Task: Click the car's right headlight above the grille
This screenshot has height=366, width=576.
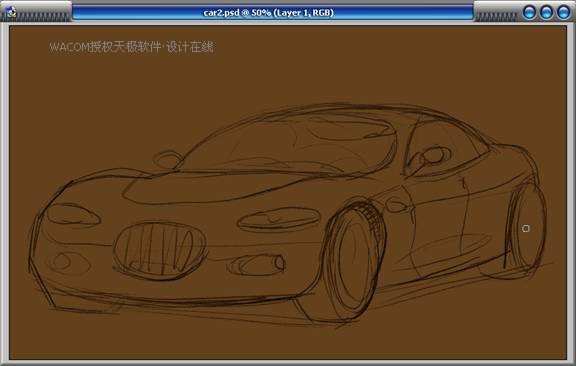Action: coord(73,214)
